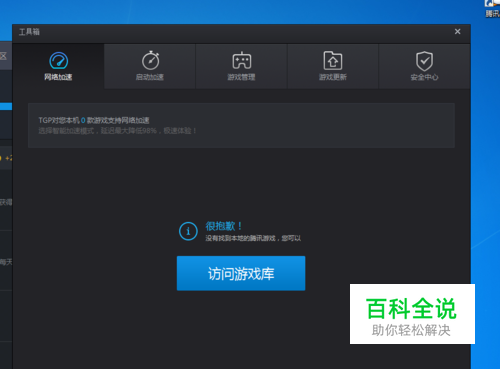Click the blue info circle icon

(188, 231)
